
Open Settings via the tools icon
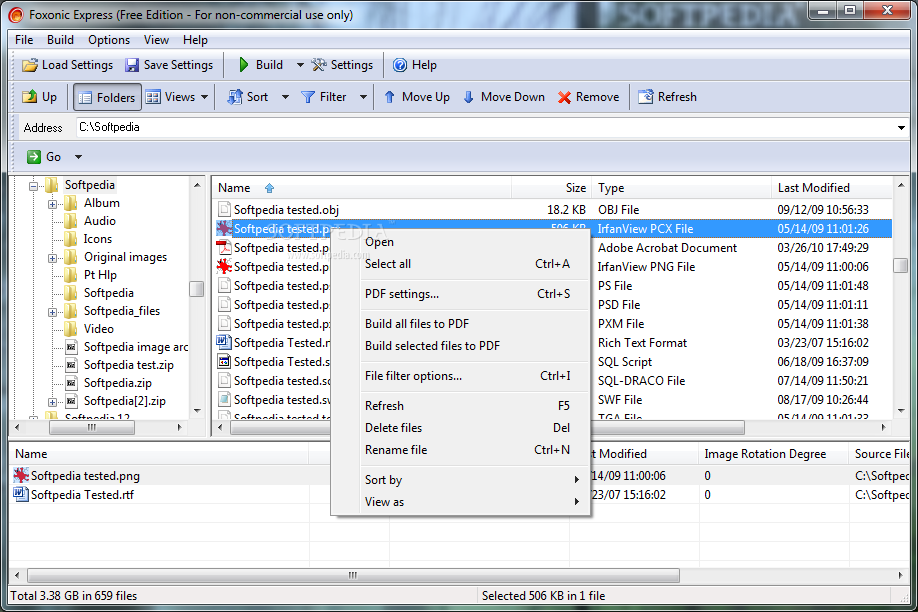point(319,65)
